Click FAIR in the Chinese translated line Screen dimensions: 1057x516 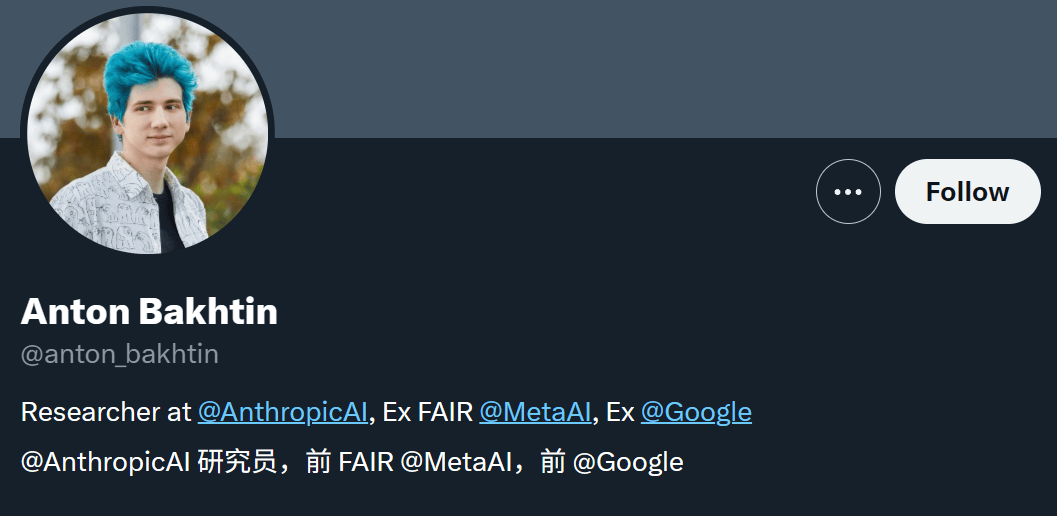tap(366, 462)
